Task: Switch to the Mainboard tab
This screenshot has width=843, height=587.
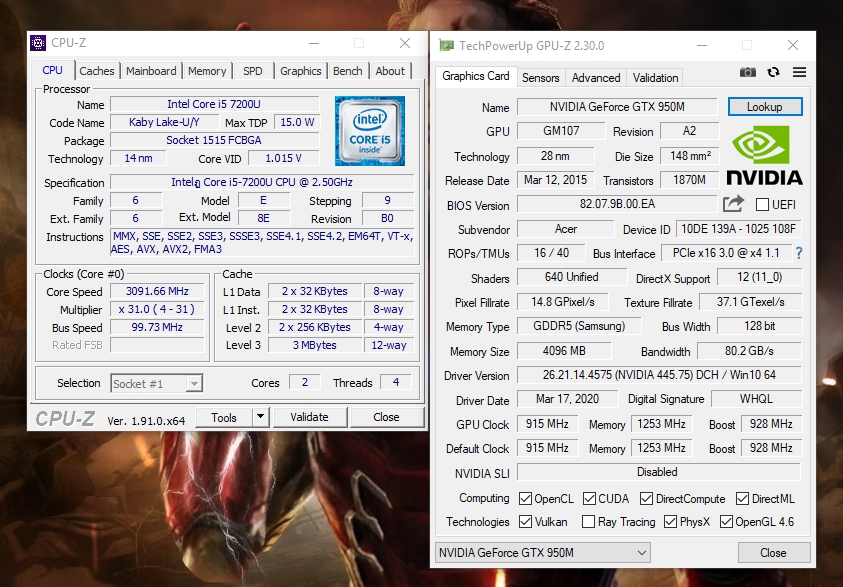Action: (x=151, y=71)
